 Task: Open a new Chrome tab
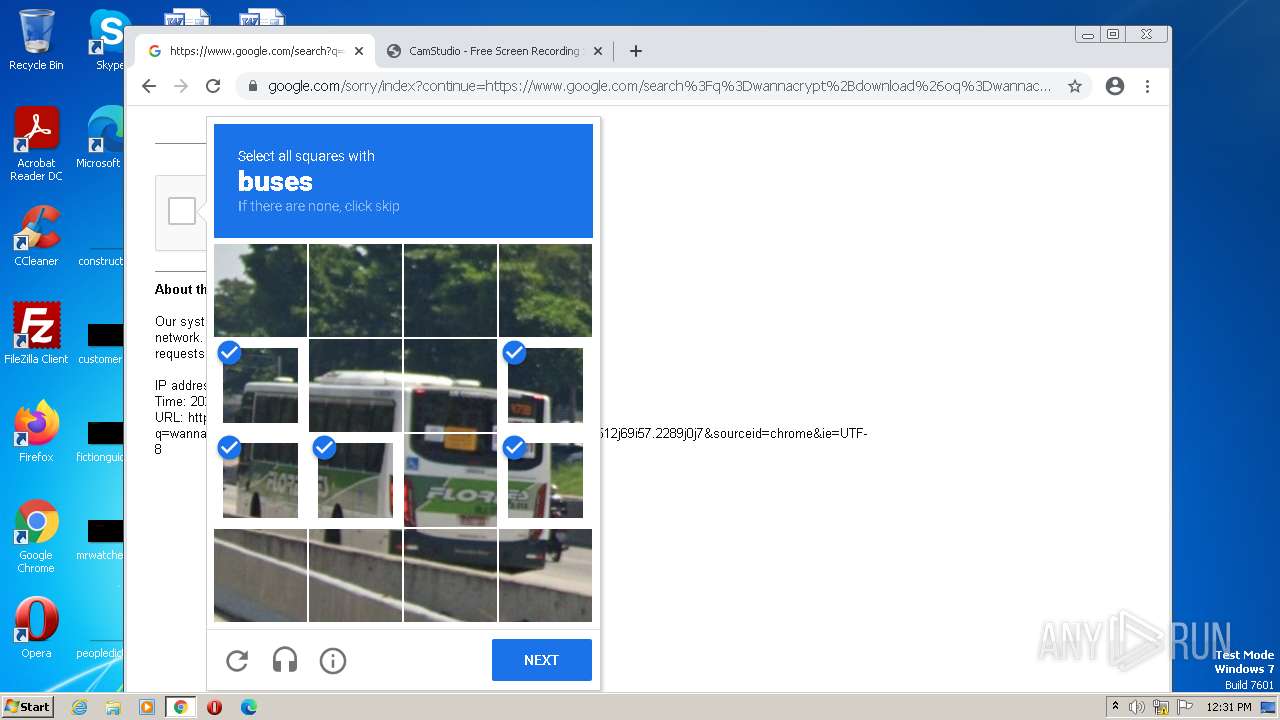coord(635,51)
